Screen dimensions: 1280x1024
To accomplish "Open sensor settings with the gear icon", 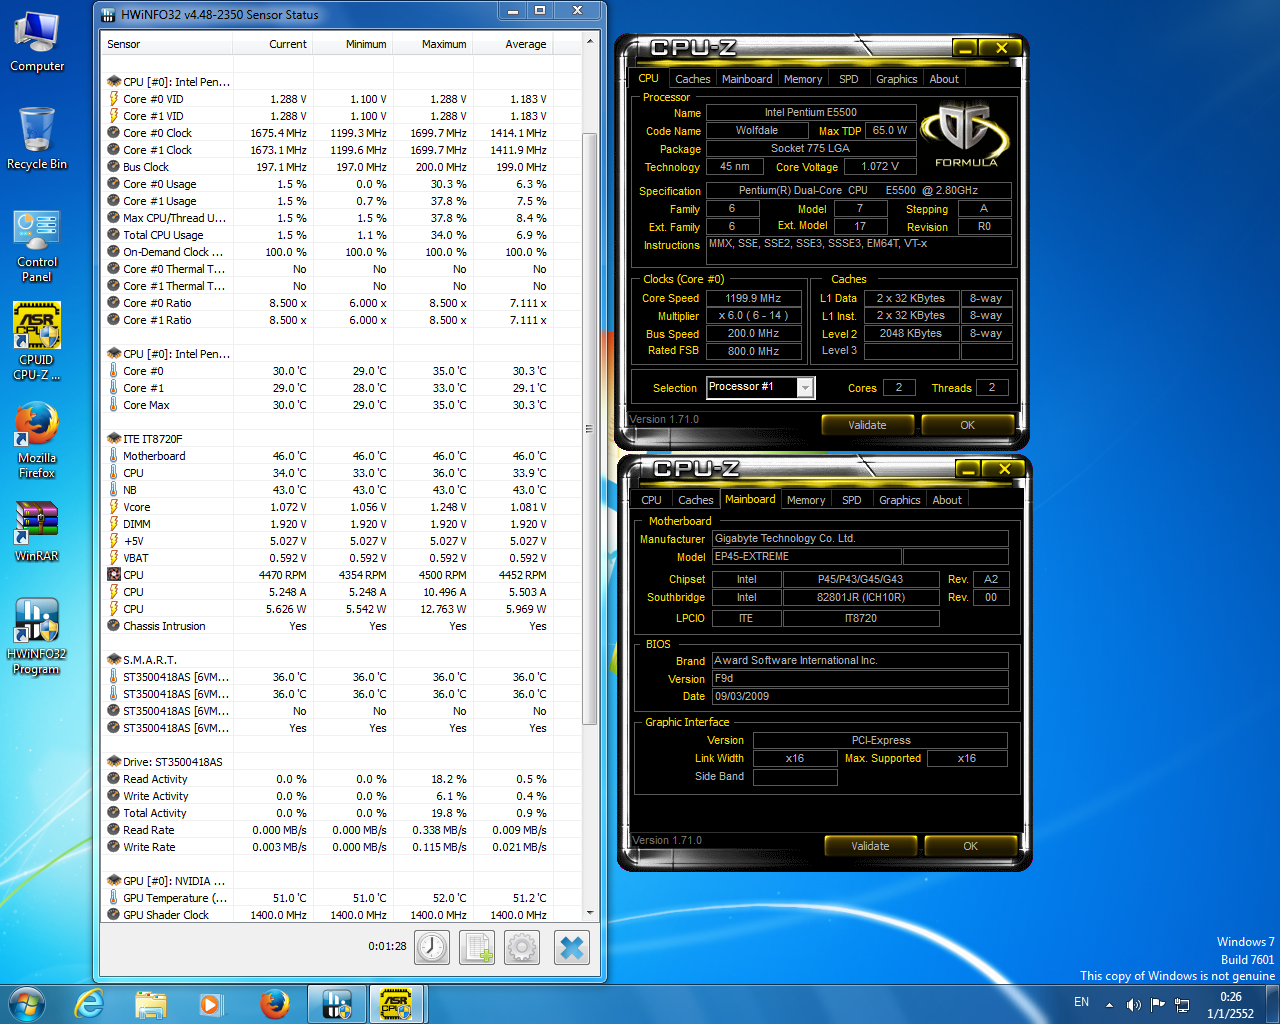I will (522, 947).
